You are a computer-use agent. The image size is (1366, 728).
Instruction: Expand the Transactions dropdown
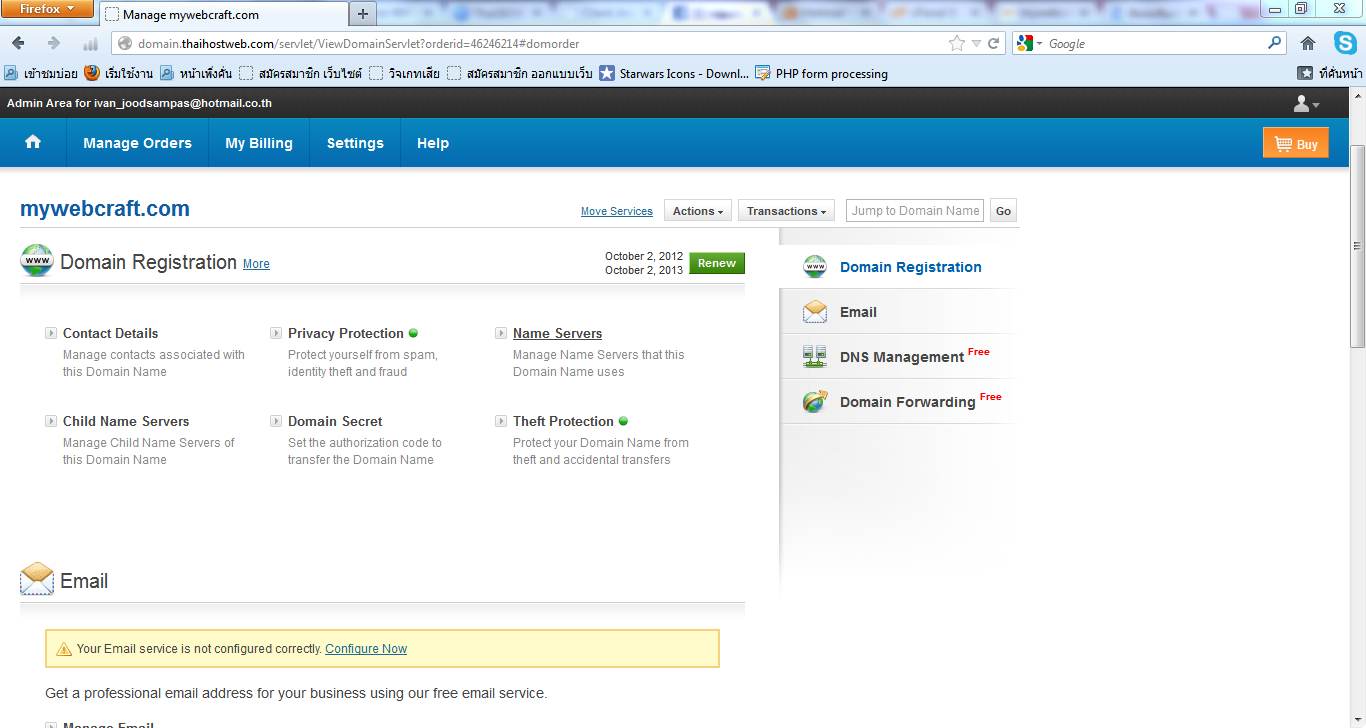(x=787, y=211)
